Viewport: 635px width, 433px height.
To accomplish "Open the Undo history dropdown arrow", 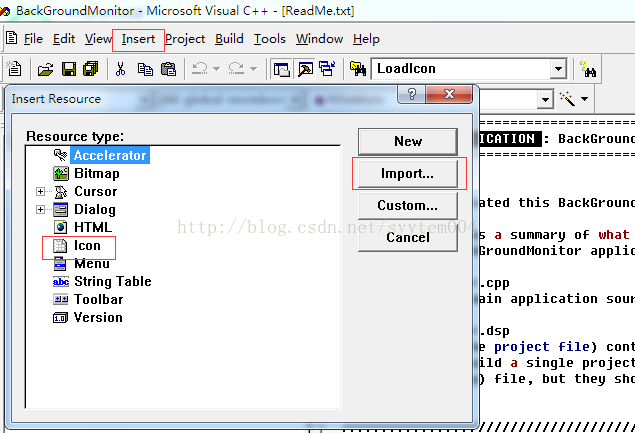I will 217,68.
